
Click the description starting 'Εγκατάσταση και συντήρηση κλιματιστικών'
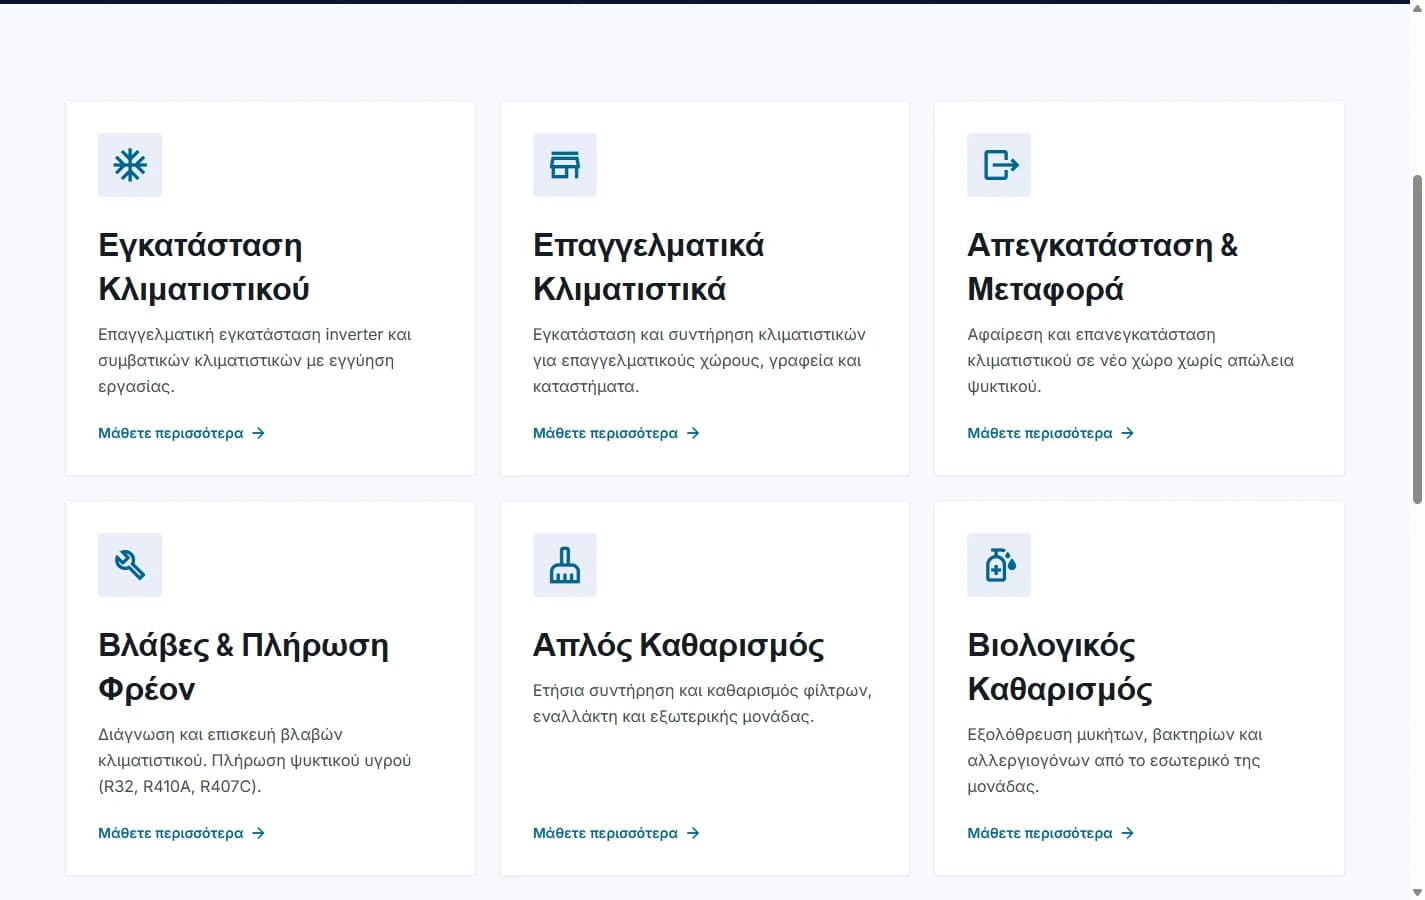(699, 360)
